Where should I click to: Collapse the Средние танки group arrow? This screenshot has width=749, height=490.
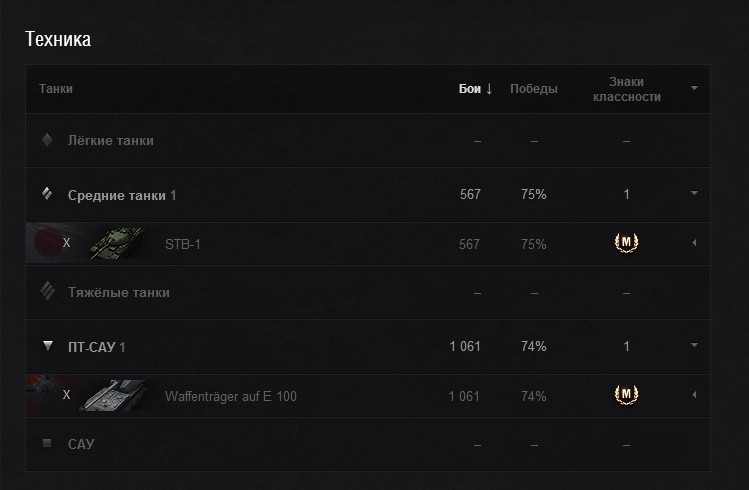tap(694, 194)
